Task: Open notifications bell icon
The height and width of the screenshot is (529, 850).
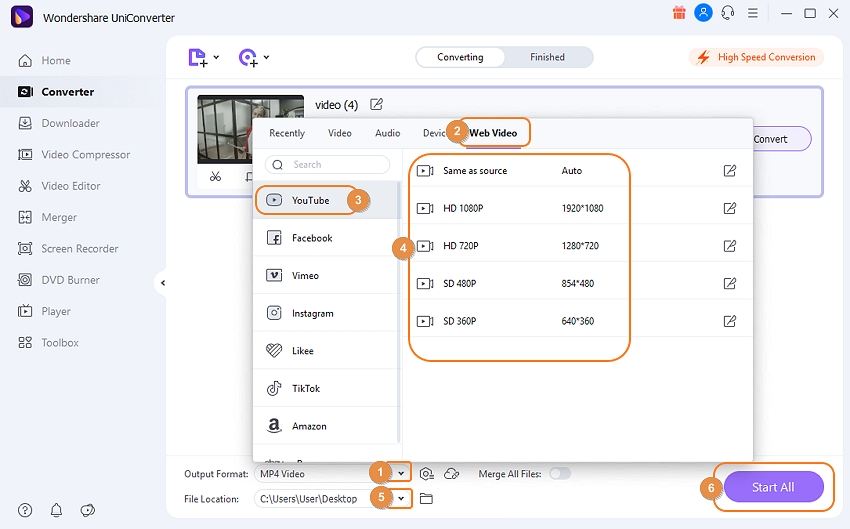Action: click(56, 510)
